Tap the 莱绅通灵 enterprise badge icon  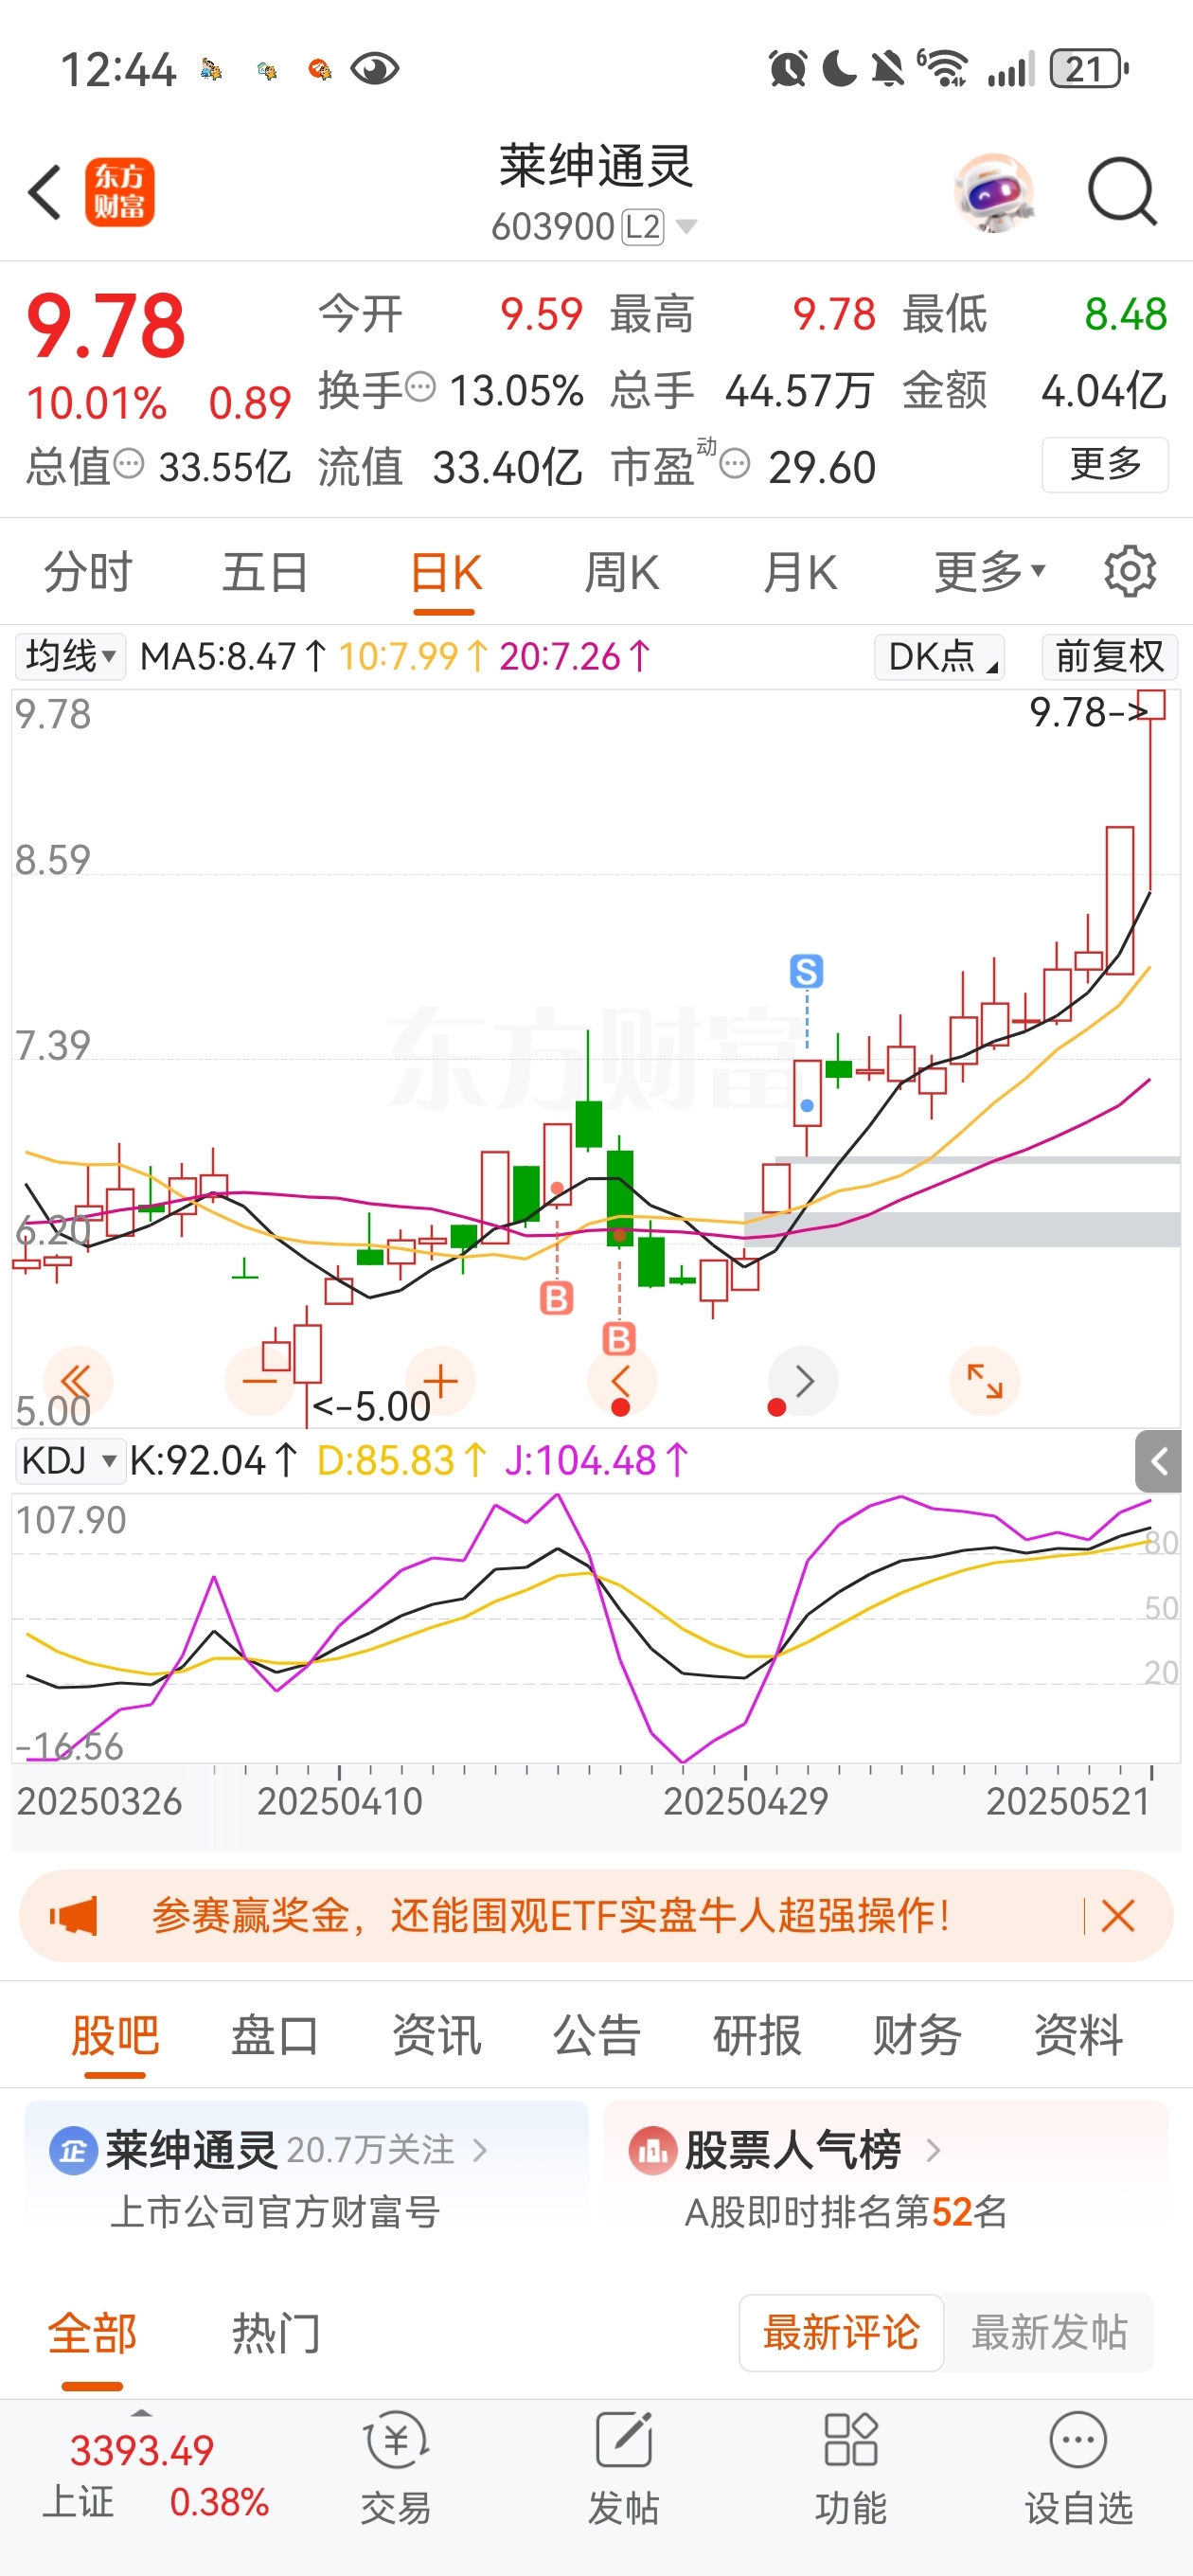(73, 2150)
